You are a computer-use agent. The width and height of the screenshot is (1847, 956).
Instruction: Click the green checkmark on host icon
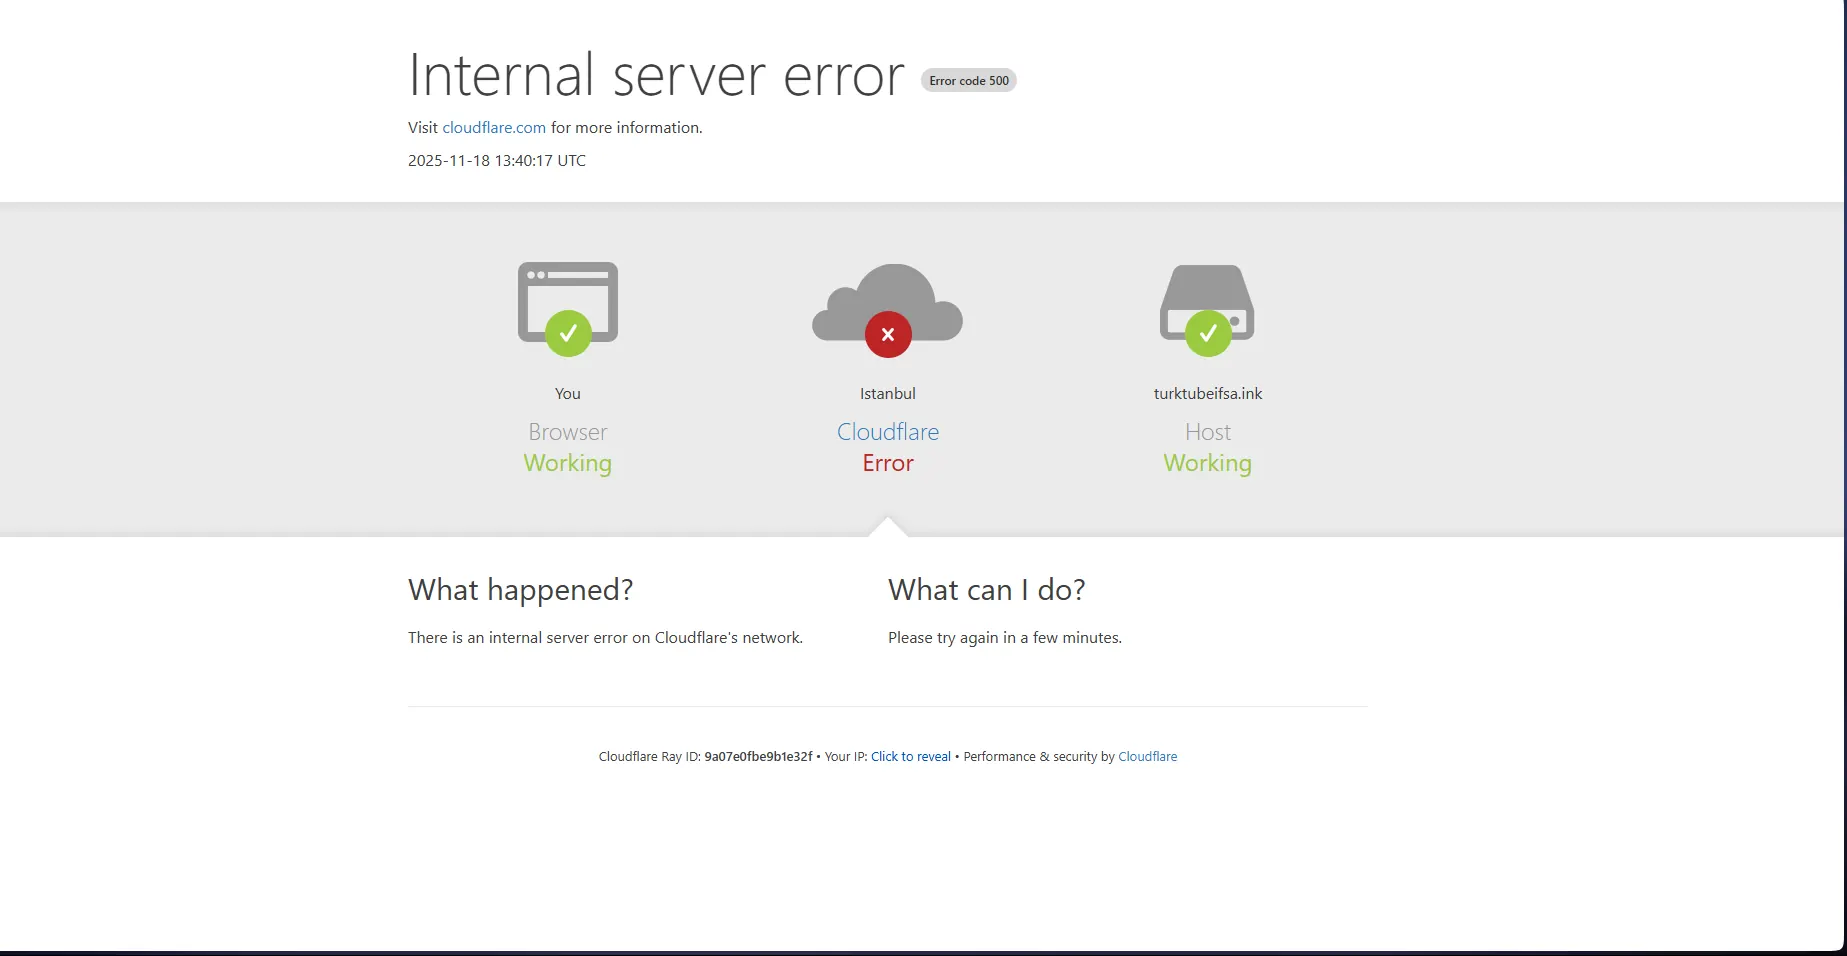[x=1208, y=333]
